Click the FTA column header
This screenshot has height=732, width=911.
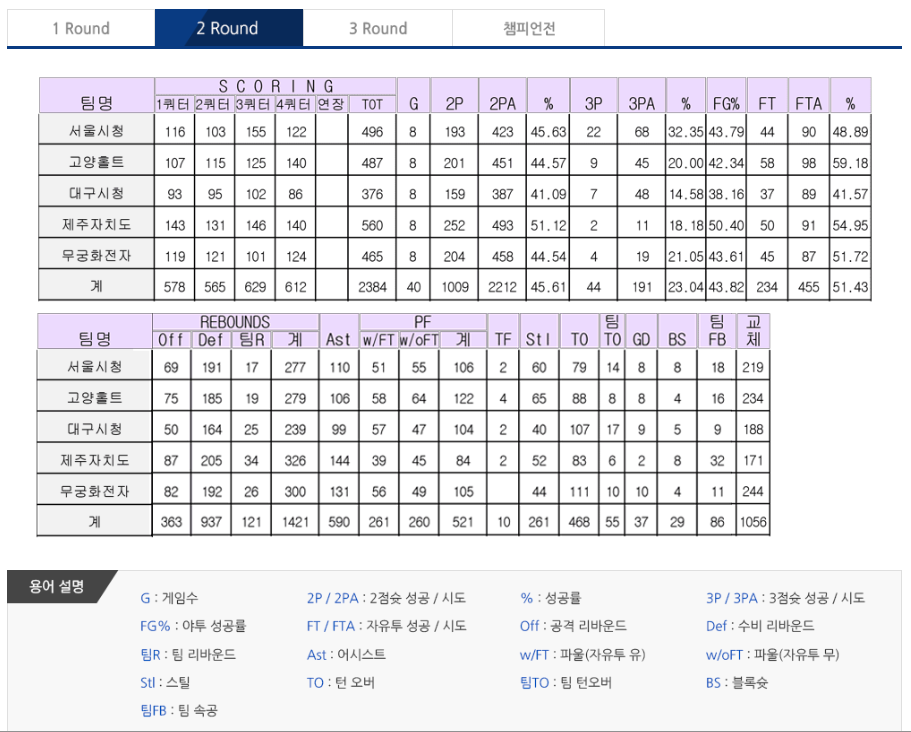pyautogui.click(x=809, y=96)
